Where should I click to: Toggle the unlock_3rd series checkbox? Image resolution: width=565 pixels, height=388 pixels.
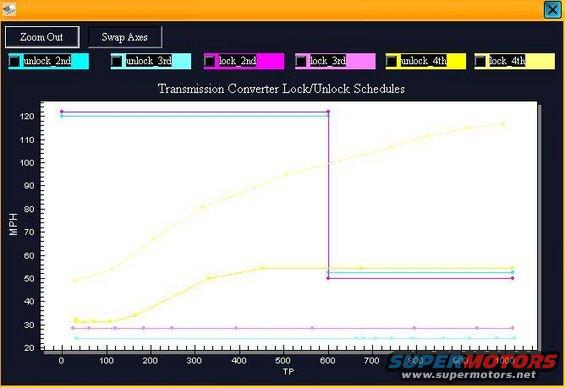[117, 61]
